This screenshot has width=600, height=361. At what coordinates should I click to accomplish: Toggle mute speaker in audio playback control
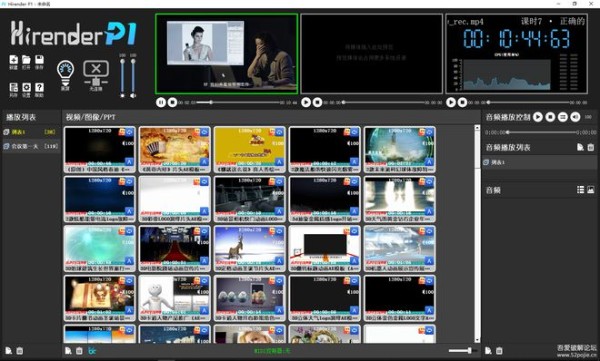(x=575, y=117)
